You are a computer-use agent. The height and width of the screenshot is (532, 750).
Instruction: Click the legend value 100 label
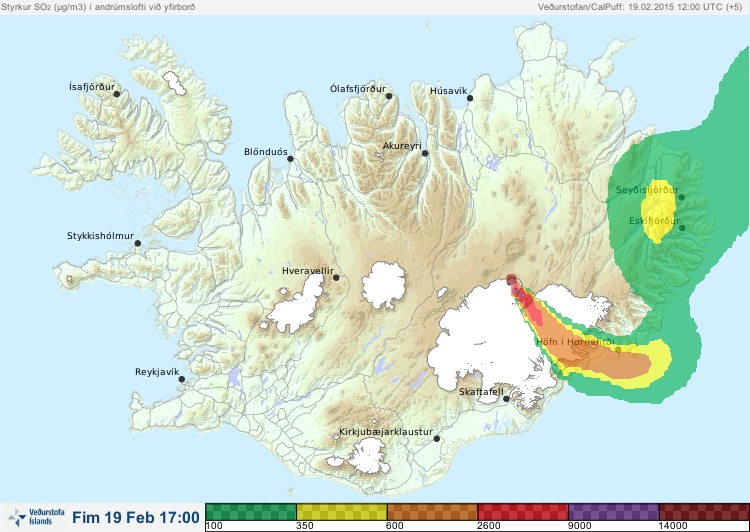click(x=214, y=526)
